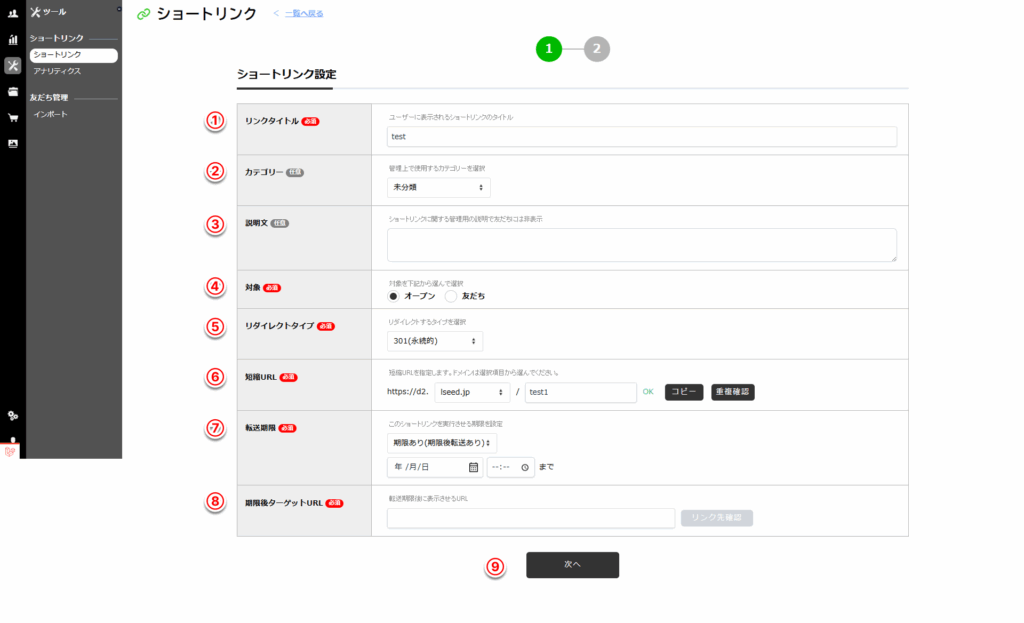The height and width of the screenshot is (623, 1024).
Task: Expand the 転送期限 dropdown showing 期限あり
Action: pos(441,443)
